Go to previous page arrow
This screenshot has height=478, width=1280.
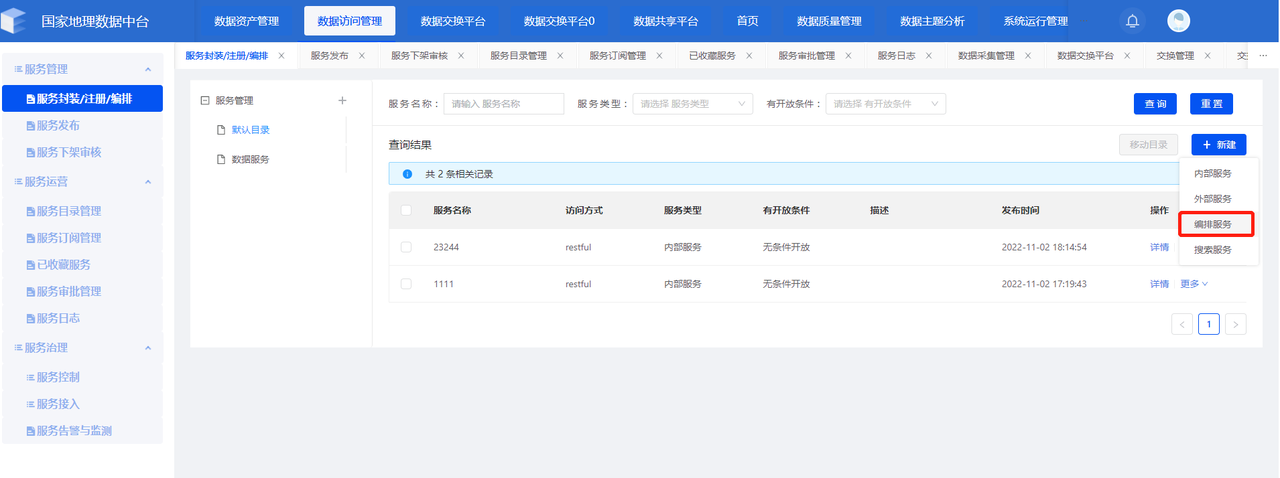click(1182, 324)
